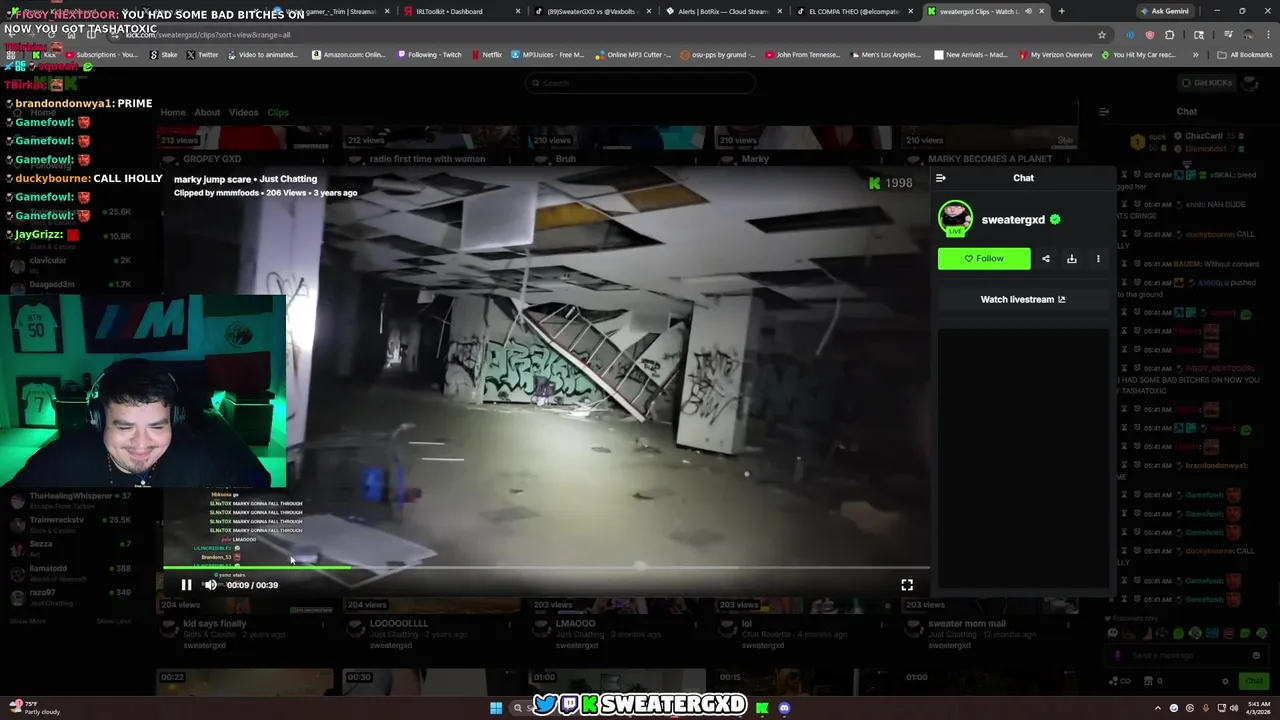
Task: Collapse the right-side chat sidebar icon
Action: pyautogui.click(x=1104, y=112)
